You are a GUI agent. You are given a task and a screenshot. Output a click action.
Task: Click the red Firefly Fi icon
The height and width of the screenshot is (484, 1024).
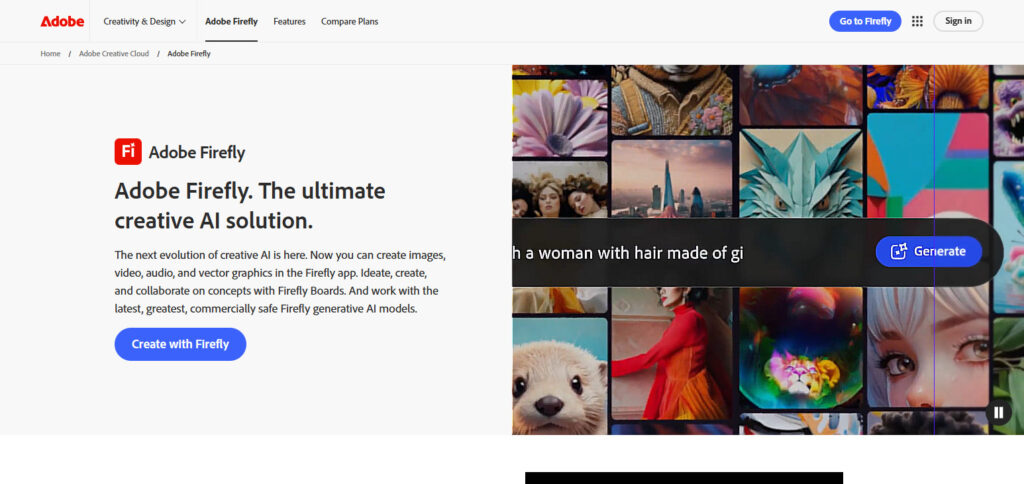(128, 152)
